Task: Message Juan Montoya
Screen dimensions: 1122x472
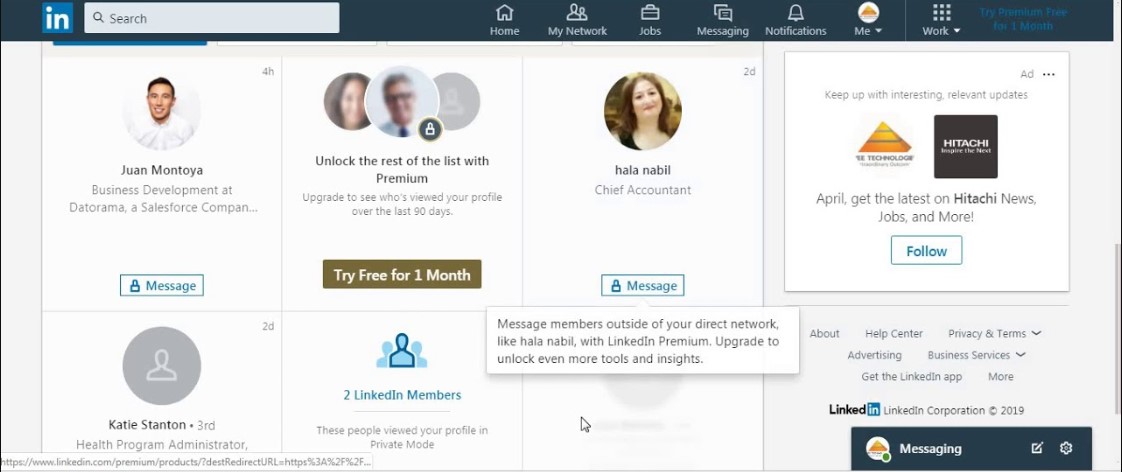Action: (162, 285)
